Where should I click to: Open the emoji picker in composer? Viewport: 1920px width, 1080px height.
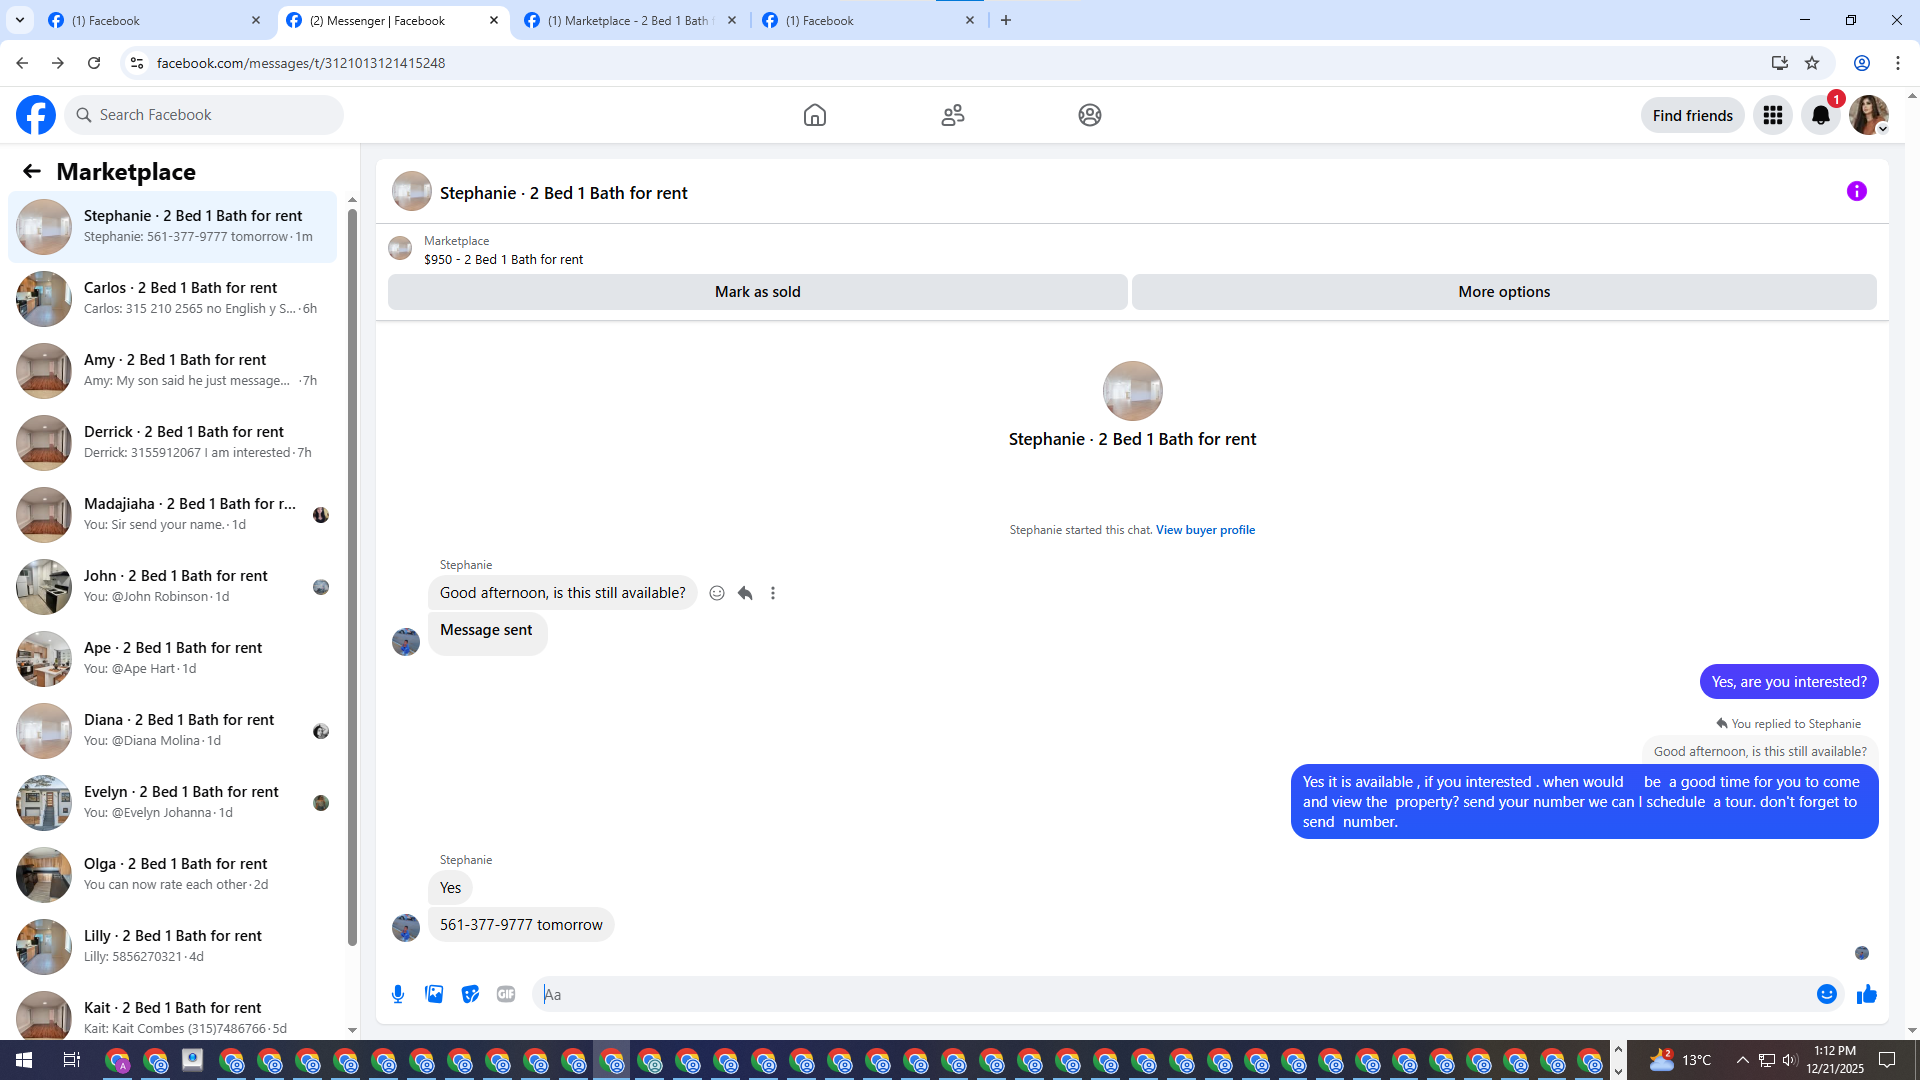click(1827, 994)
